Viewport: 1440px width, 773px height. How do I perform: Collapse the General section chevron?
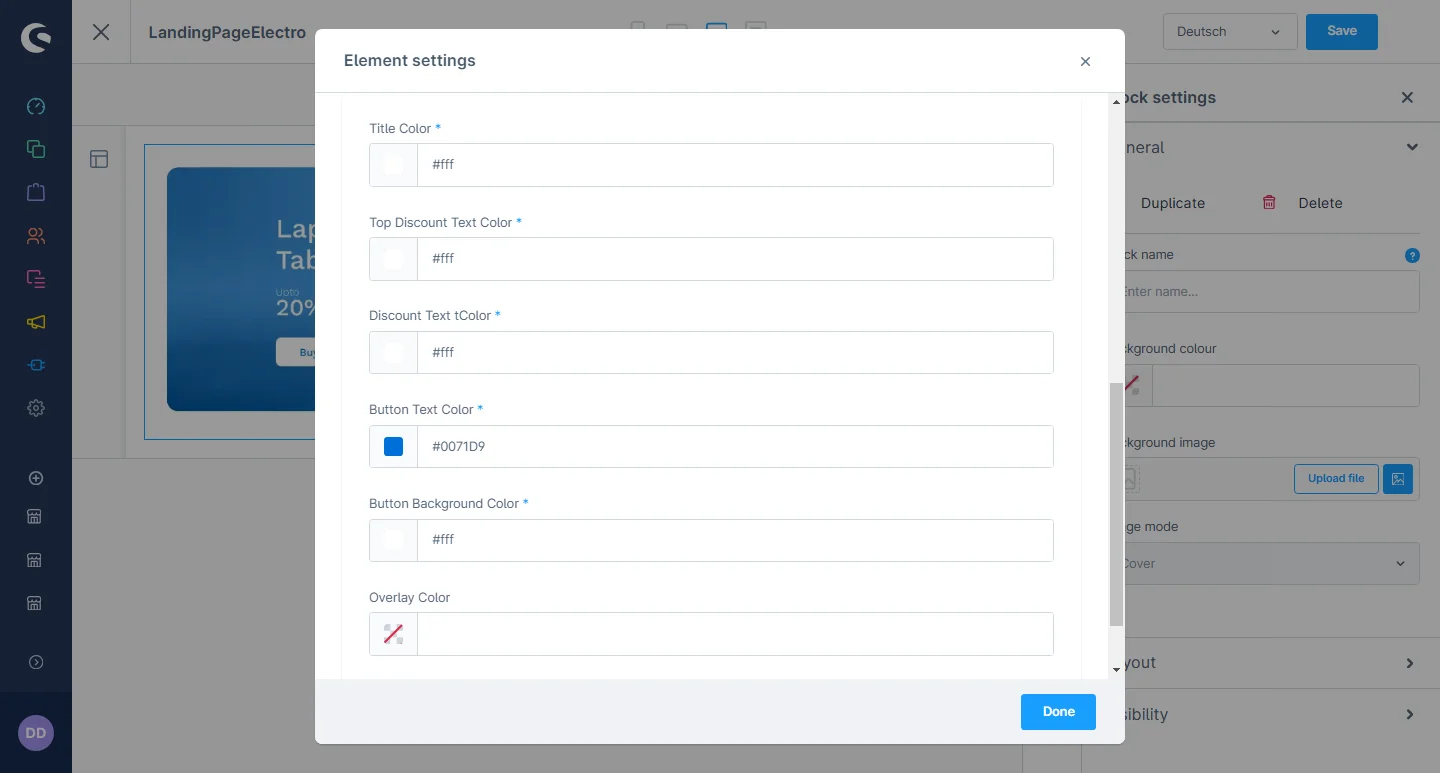(1411, 147)
